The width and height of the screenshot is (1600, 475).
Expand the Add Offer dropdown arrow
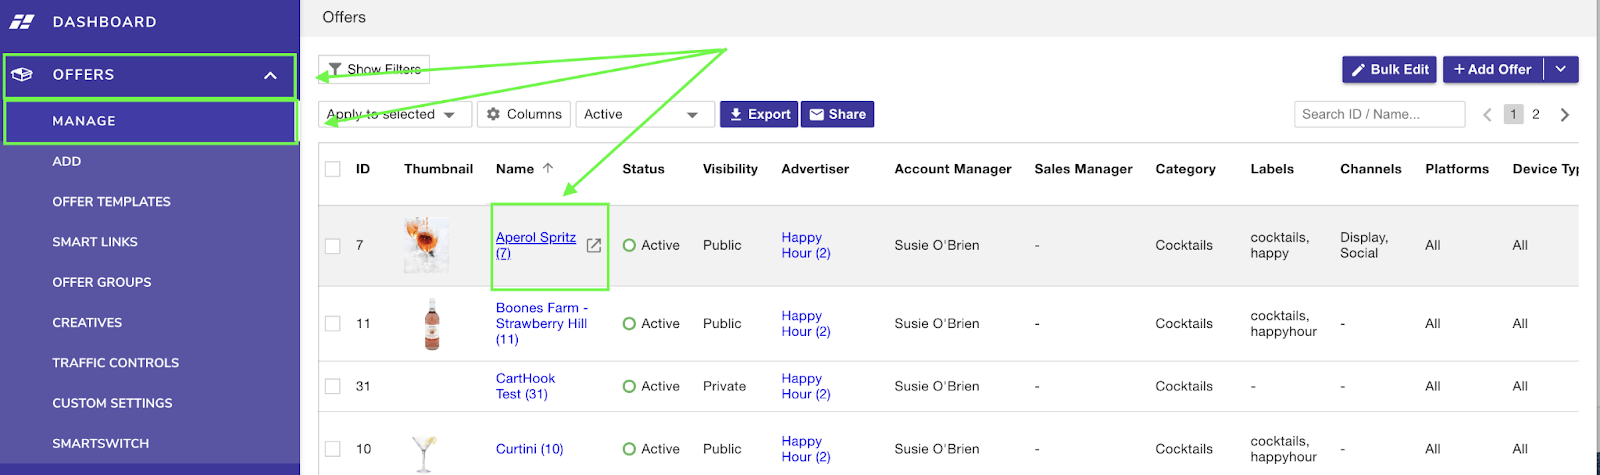(x=1561, y=69)
